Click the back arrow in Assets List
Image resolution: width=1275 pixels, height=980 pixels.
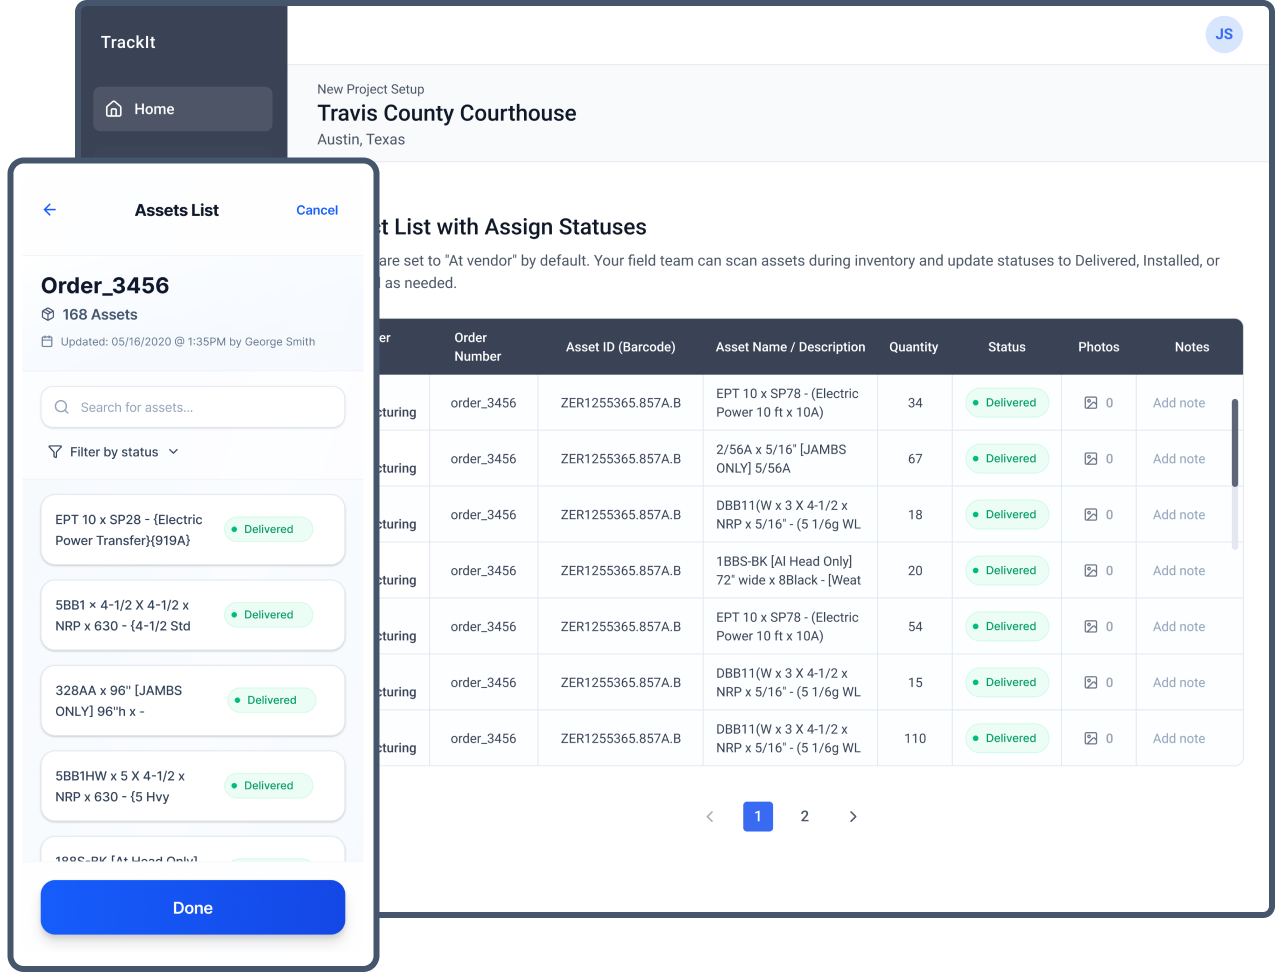50,210
